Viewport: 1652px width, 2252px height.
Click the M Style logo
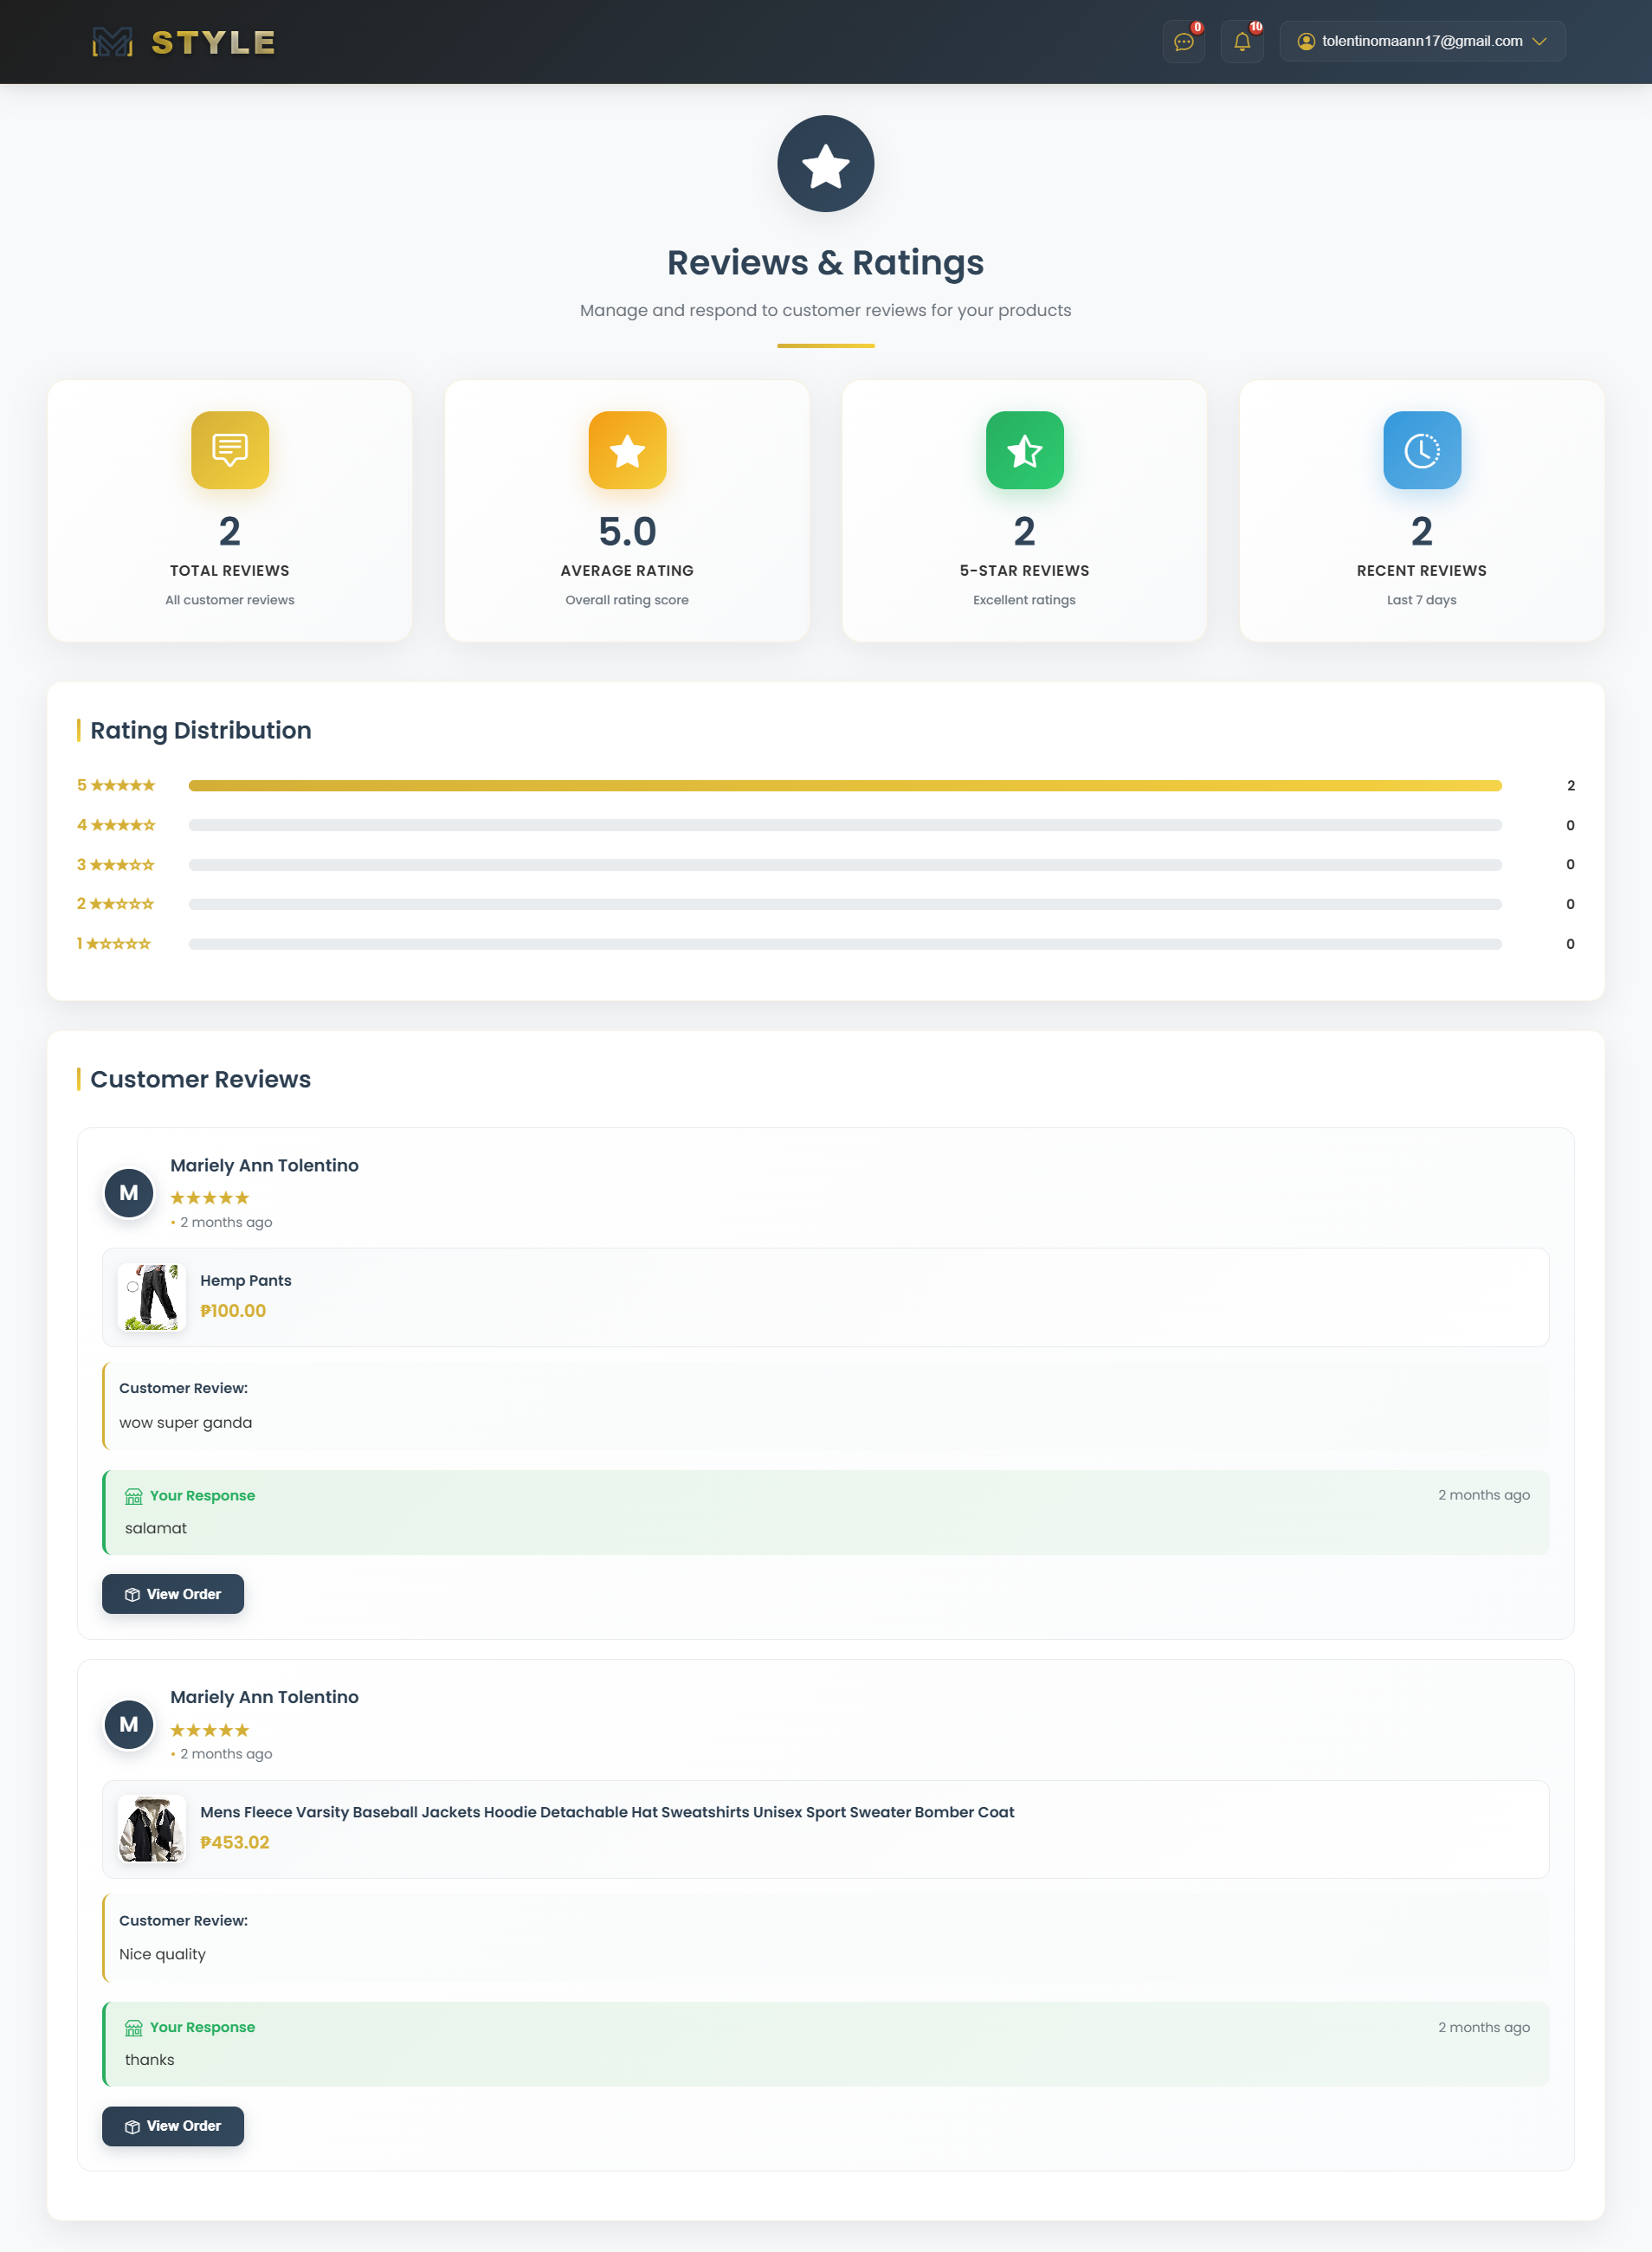pos(183,42)
